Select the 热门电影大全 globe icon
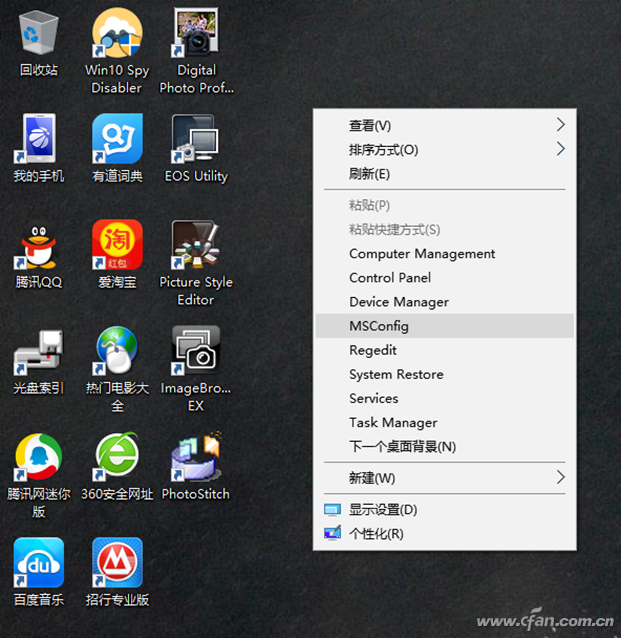 (x=117, y=351)
